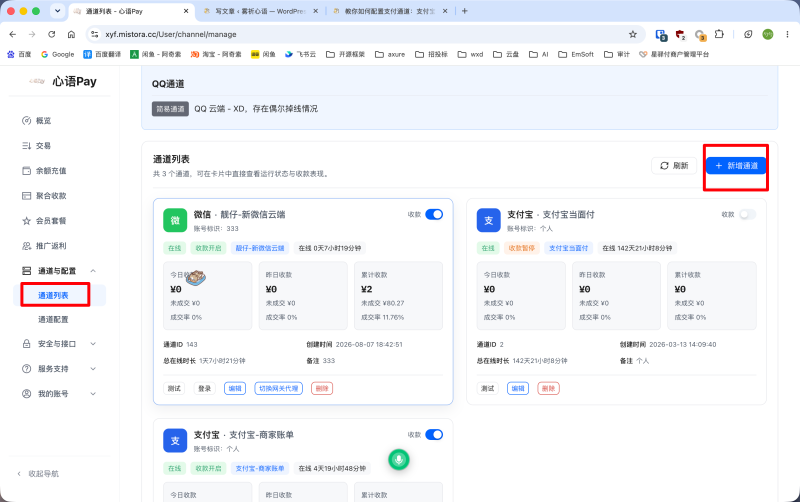The height and width of the screenshot is (502, 800).
Task: Open the 推广返利 sidebar item
Action: click(x=44, y=245)
